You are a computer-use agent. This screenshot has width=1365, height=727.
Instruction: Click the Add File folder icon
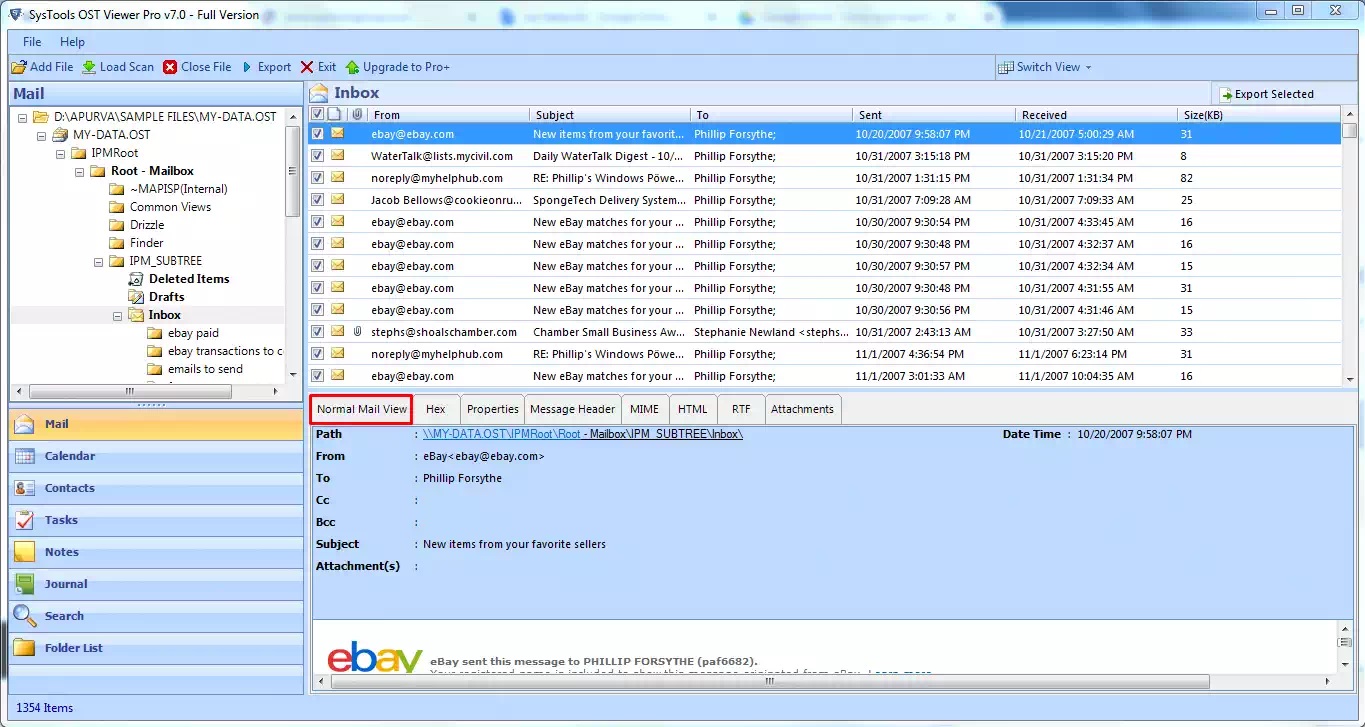19,67
